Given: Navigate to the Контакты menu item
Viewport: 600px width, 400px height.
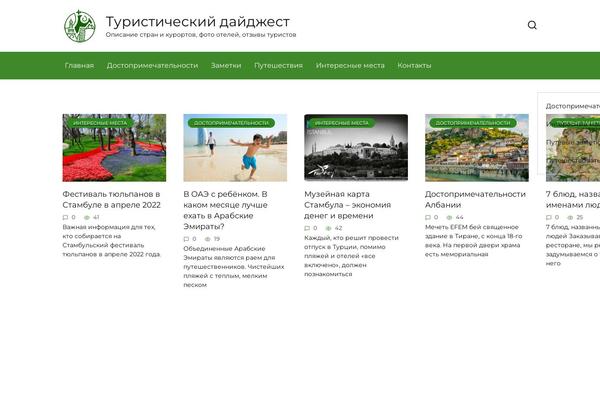Looking at the screenshot, I should tap(414, 65).
